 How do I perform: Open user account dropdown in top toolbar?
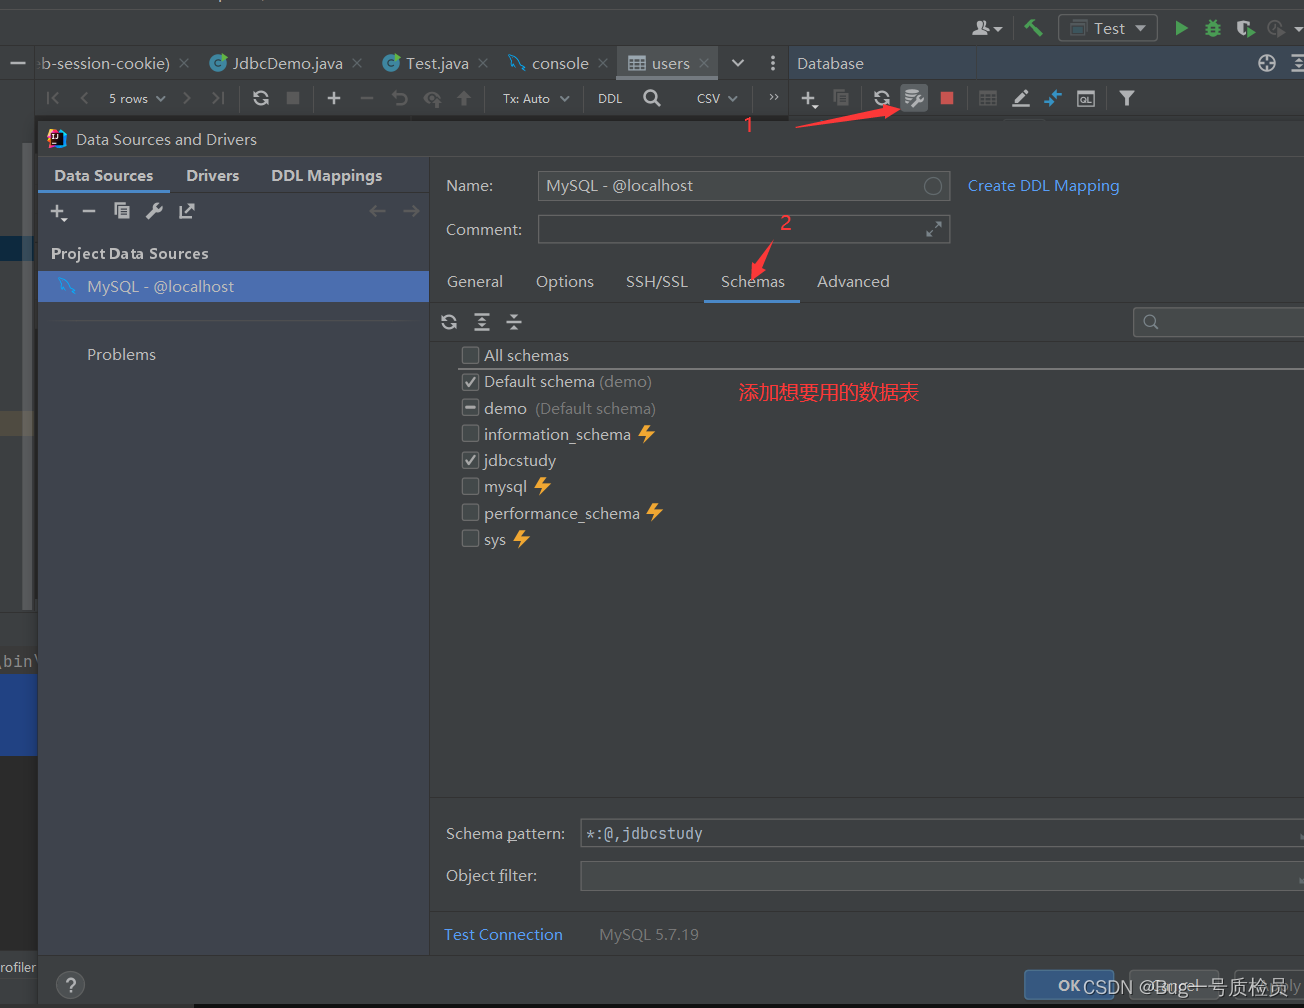pyautogui.click(x=987, y=28)
